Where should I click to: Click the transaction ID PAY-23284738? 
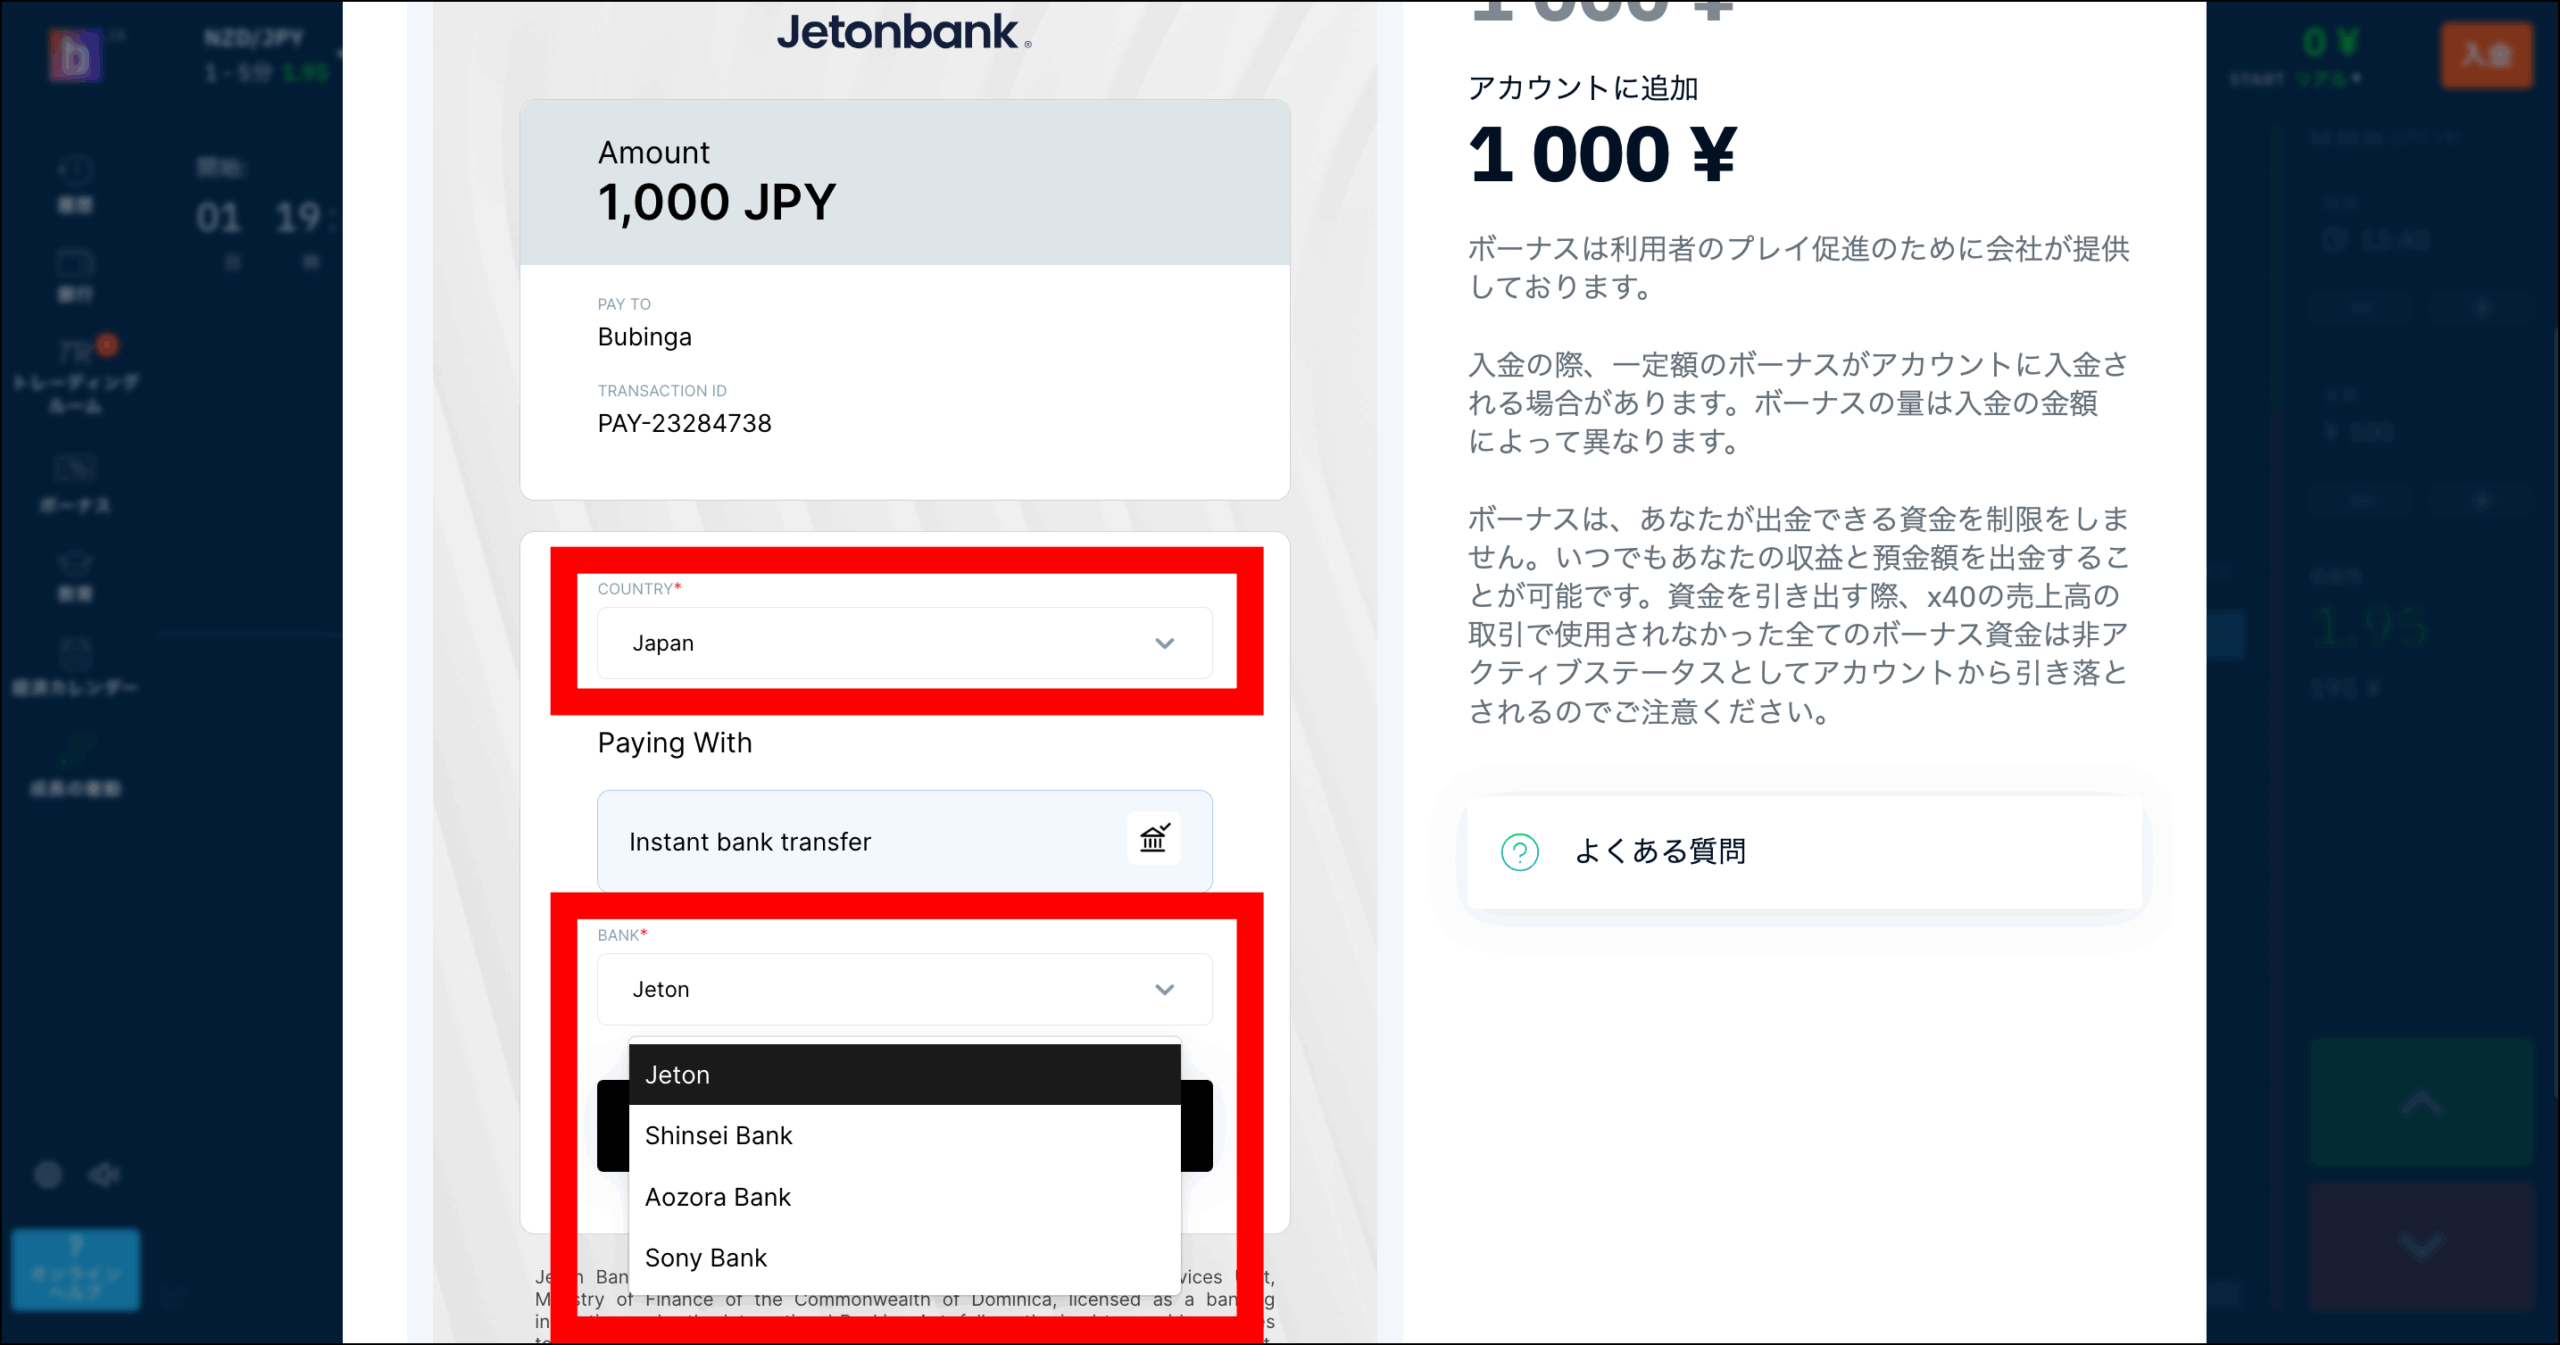click(685, 424)
